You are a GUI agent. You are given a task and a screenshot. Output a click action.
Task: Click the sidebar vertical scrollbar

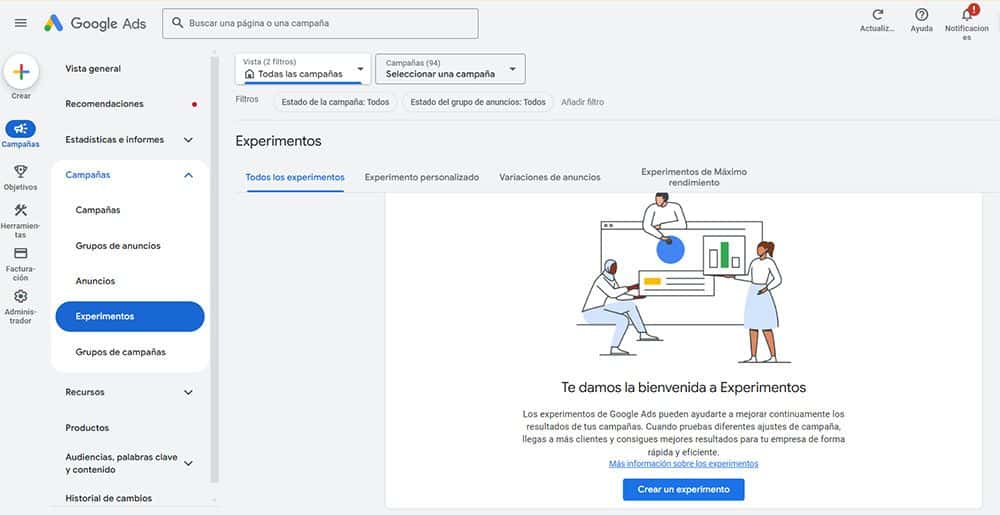click(x=214, y=268)
